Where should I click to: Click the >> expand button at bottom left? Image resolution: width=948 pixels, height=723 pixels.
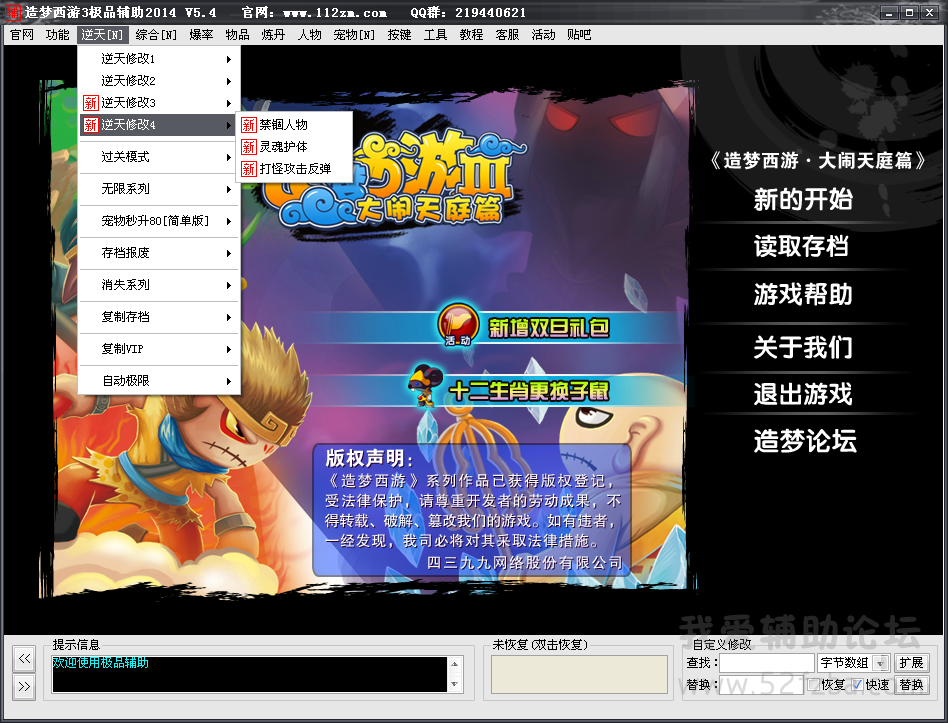click(x=24, y=687)
